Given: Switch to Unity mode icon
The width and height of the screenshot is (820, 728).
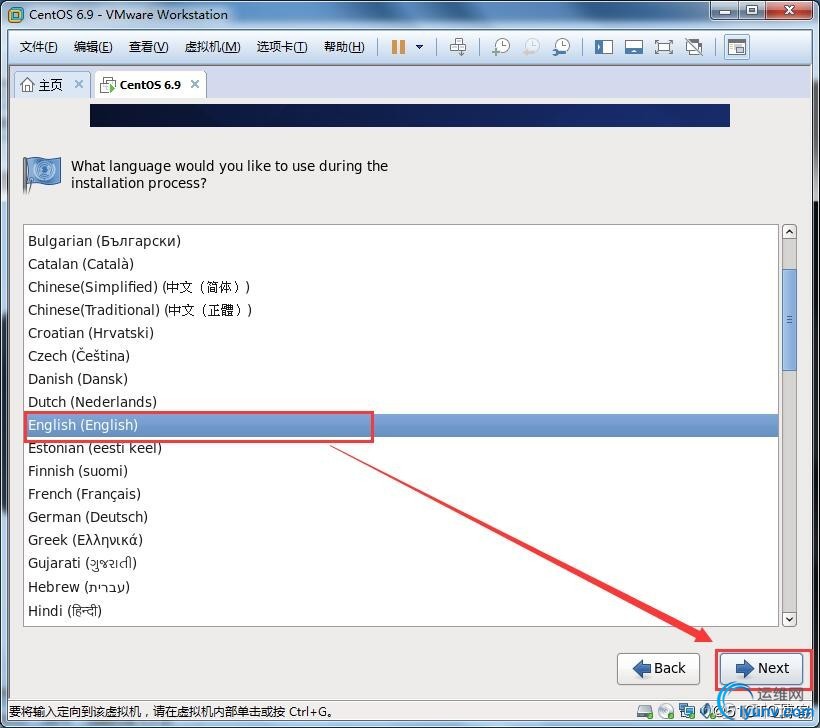Looking at the screenshot, I should [x=694, y=47].
